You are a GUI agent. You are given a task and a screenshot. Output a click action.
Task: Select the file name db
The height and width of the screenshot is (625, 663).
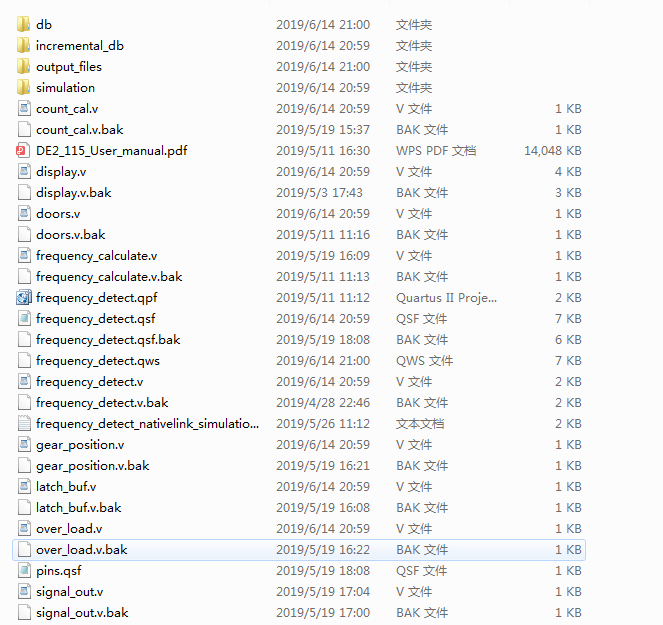click(44, 25)
